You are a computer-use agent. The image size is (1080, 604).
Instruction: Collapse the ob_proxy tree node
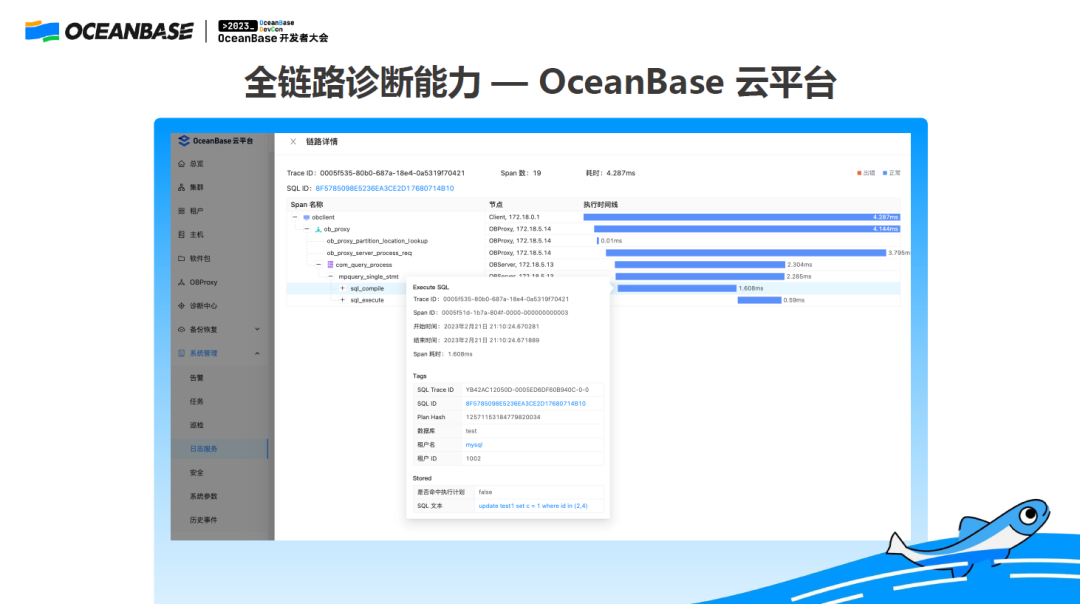tap(307, 229)
